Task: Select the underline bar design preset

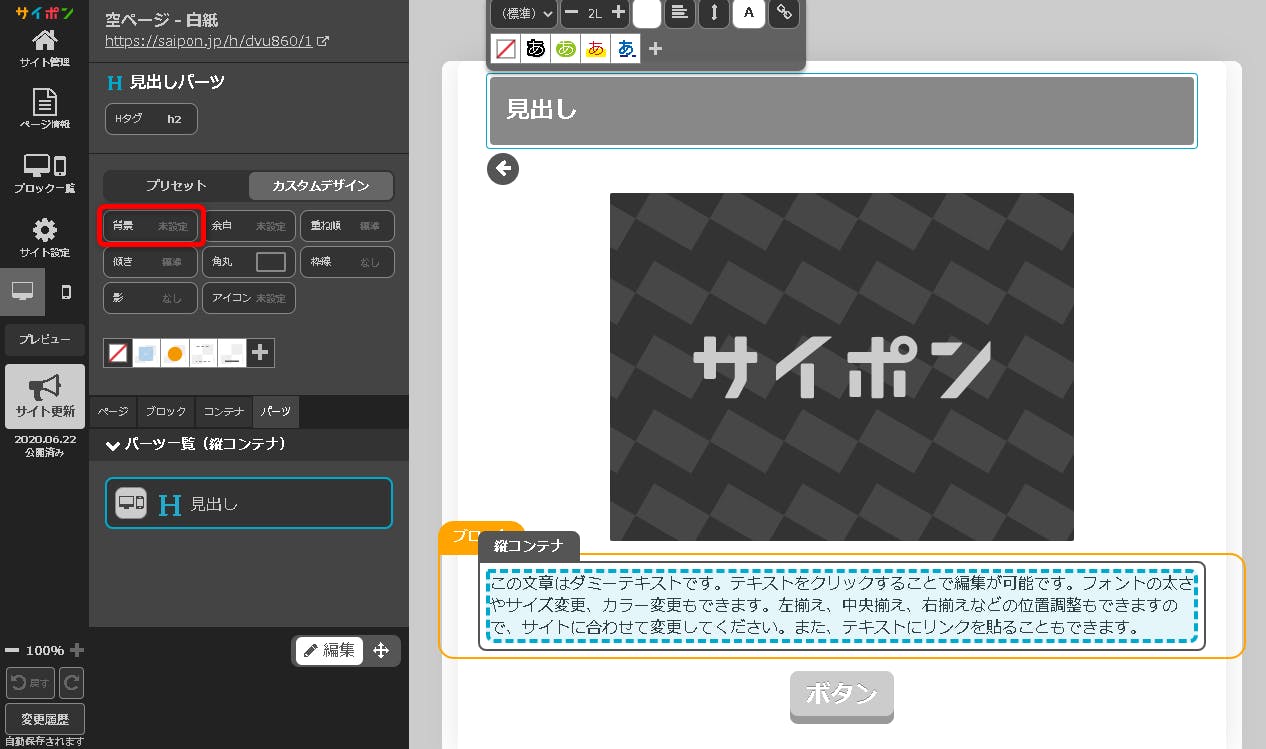Action: coord(232,352)
